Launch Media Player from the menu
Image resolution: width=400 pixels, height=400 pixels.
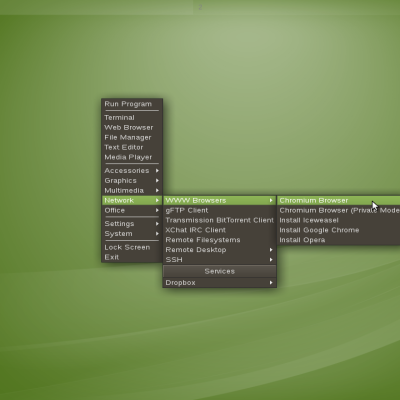point(132,157)
